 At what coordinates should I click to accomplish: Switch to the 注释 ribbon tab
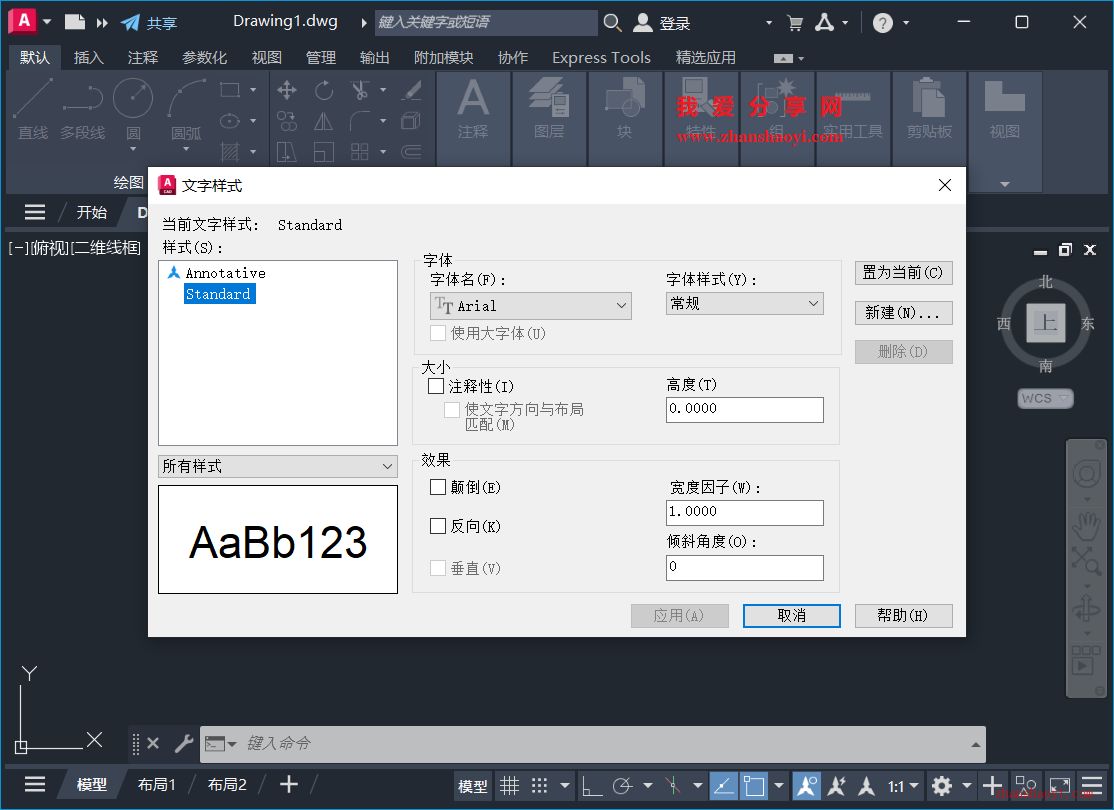(143, 58)
